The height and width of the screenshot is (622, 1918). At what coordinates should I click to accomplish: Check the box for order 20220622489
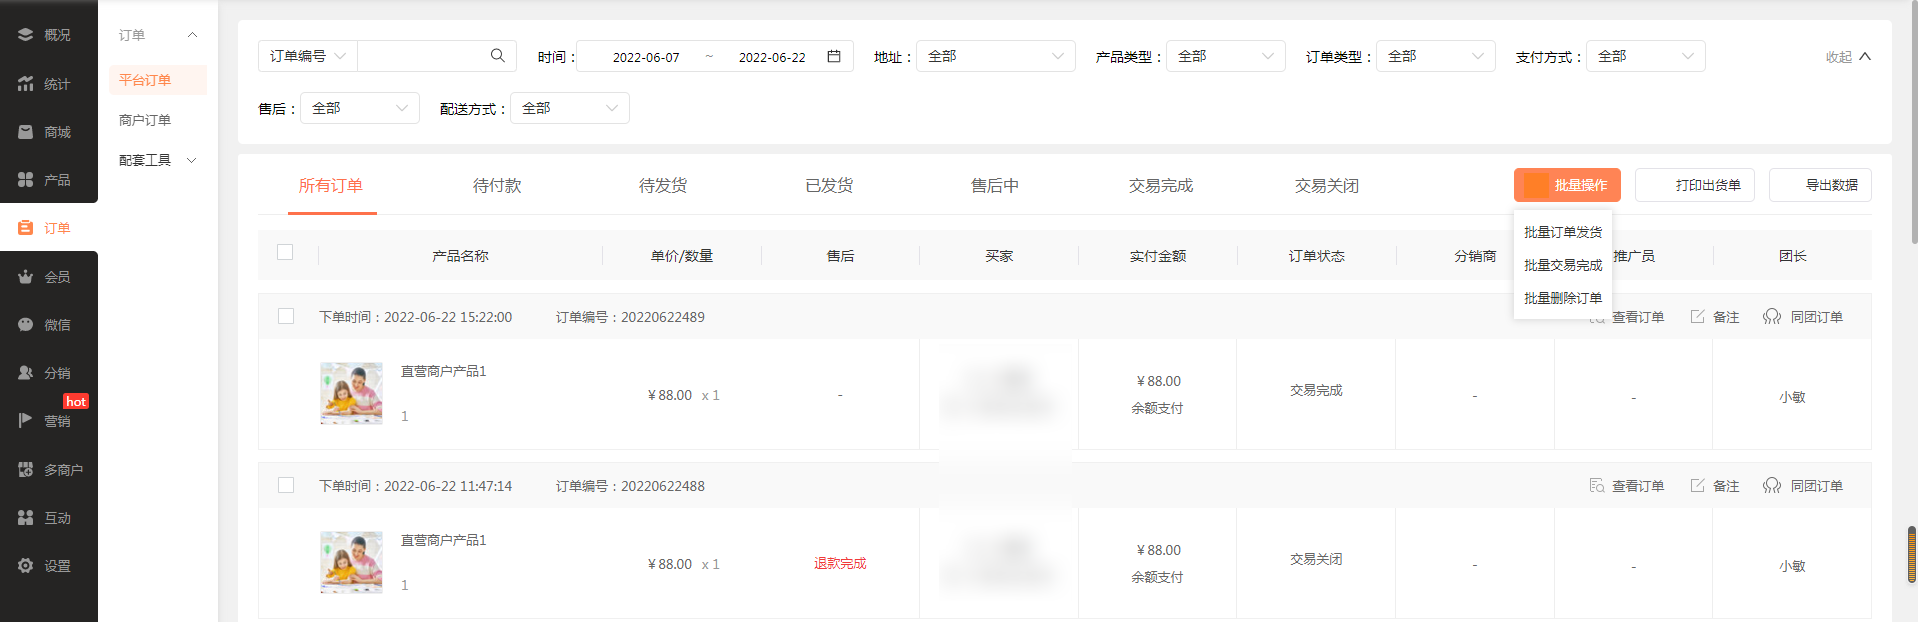[286, 316]
